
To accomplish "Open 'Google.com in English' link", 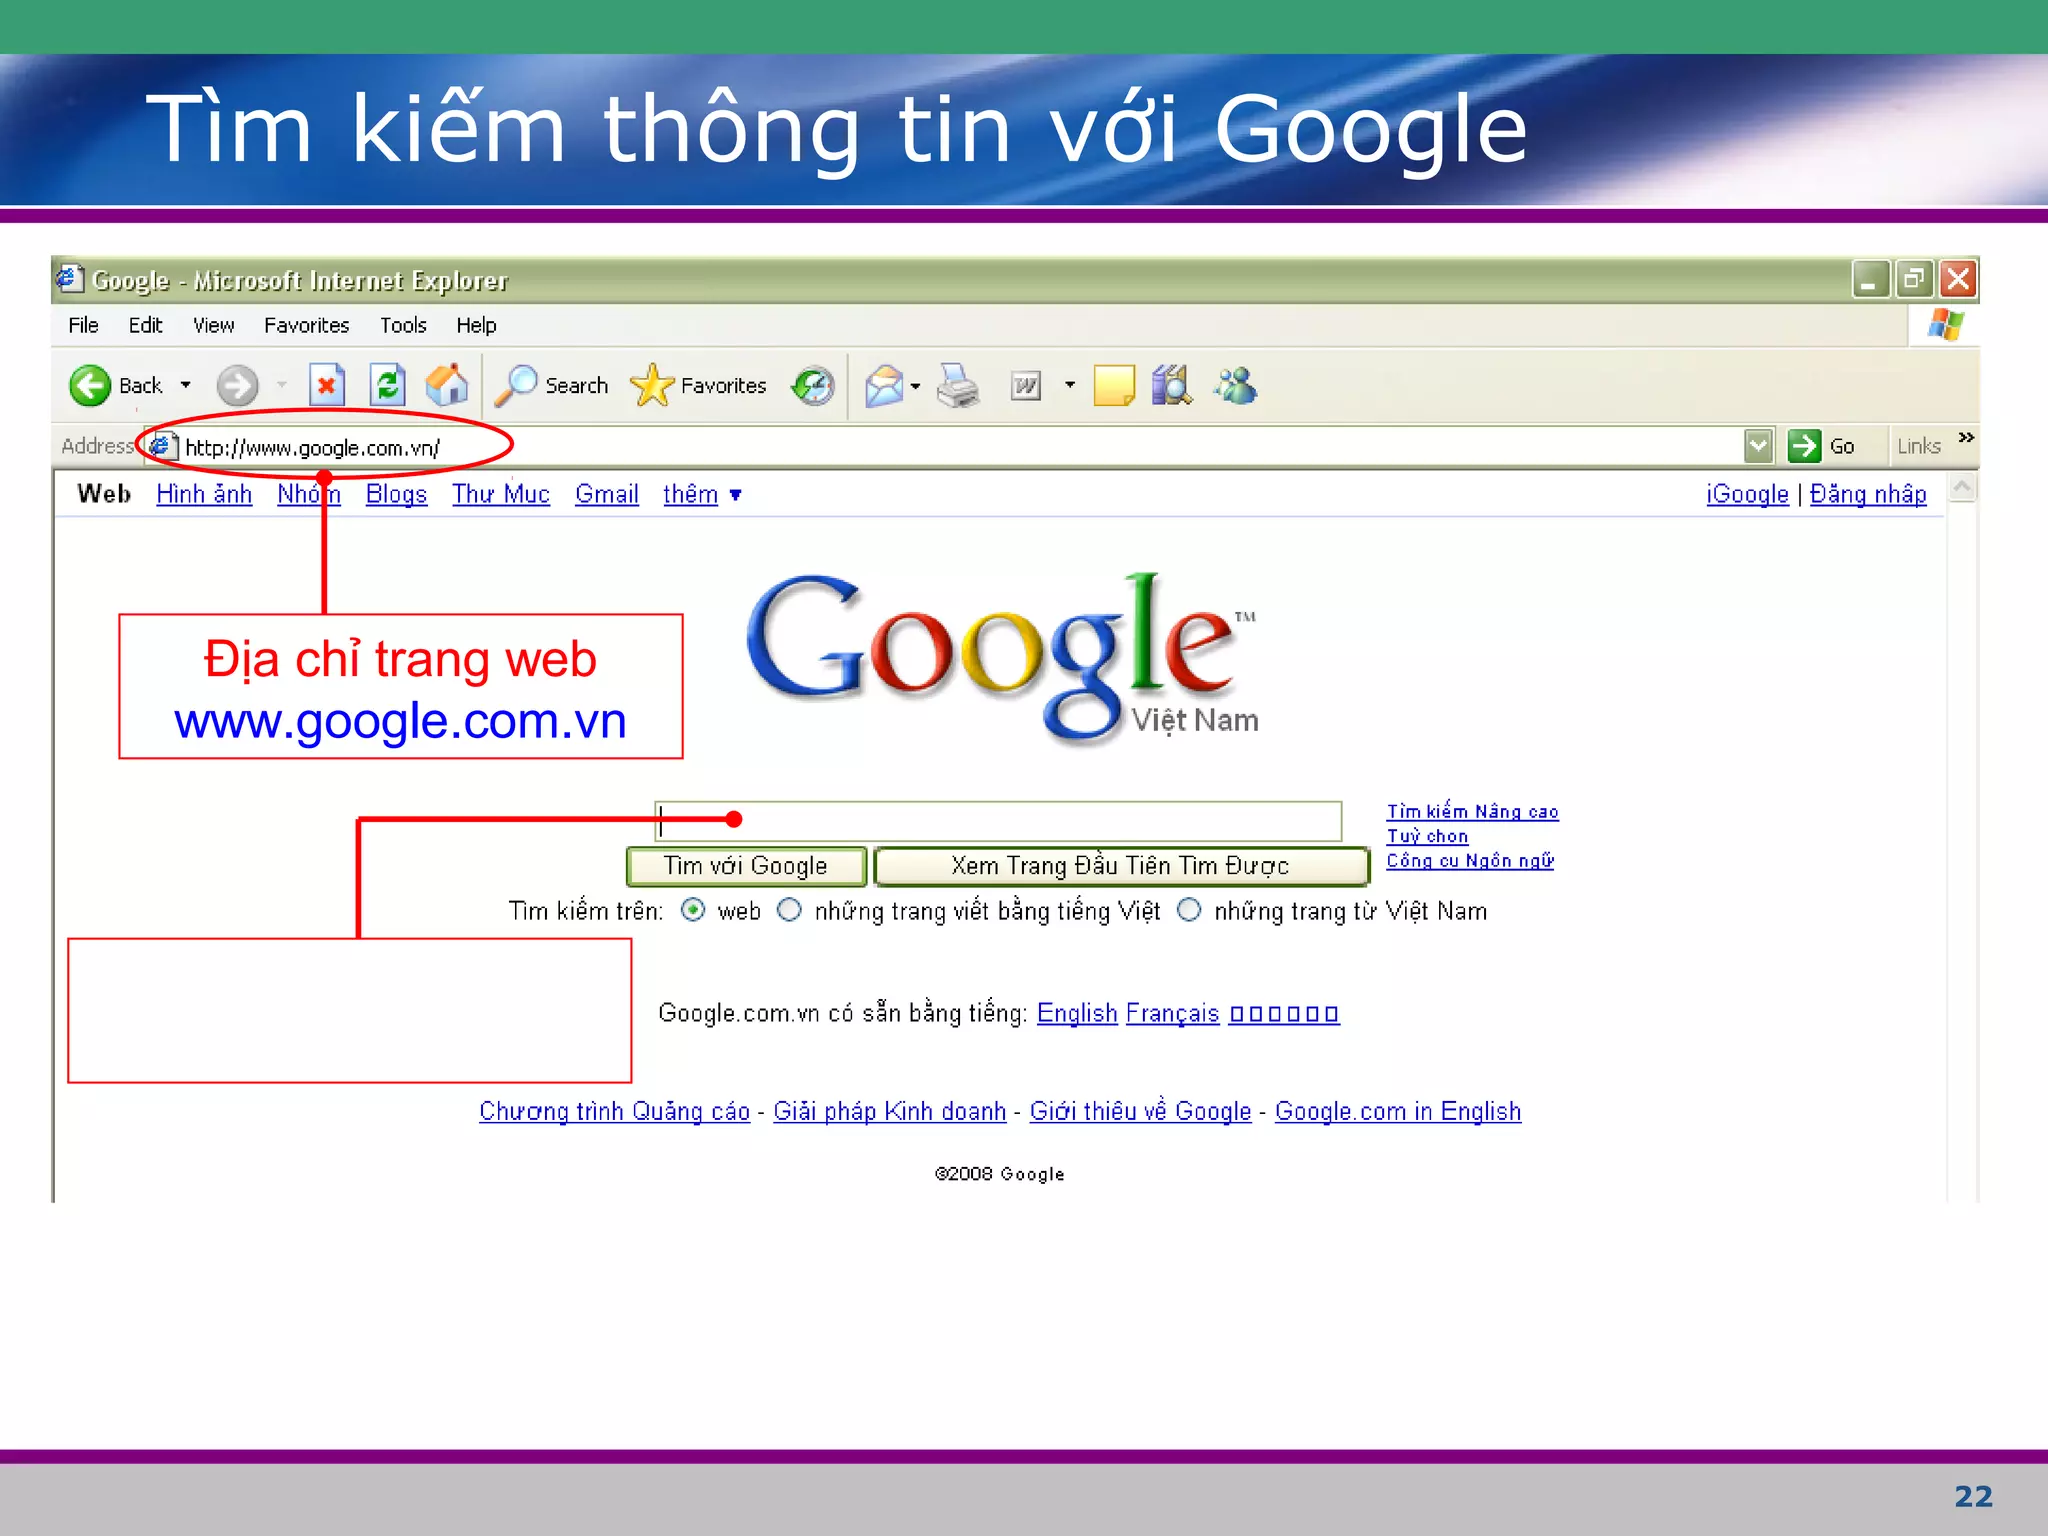I will click(x=1398, y=1111).
